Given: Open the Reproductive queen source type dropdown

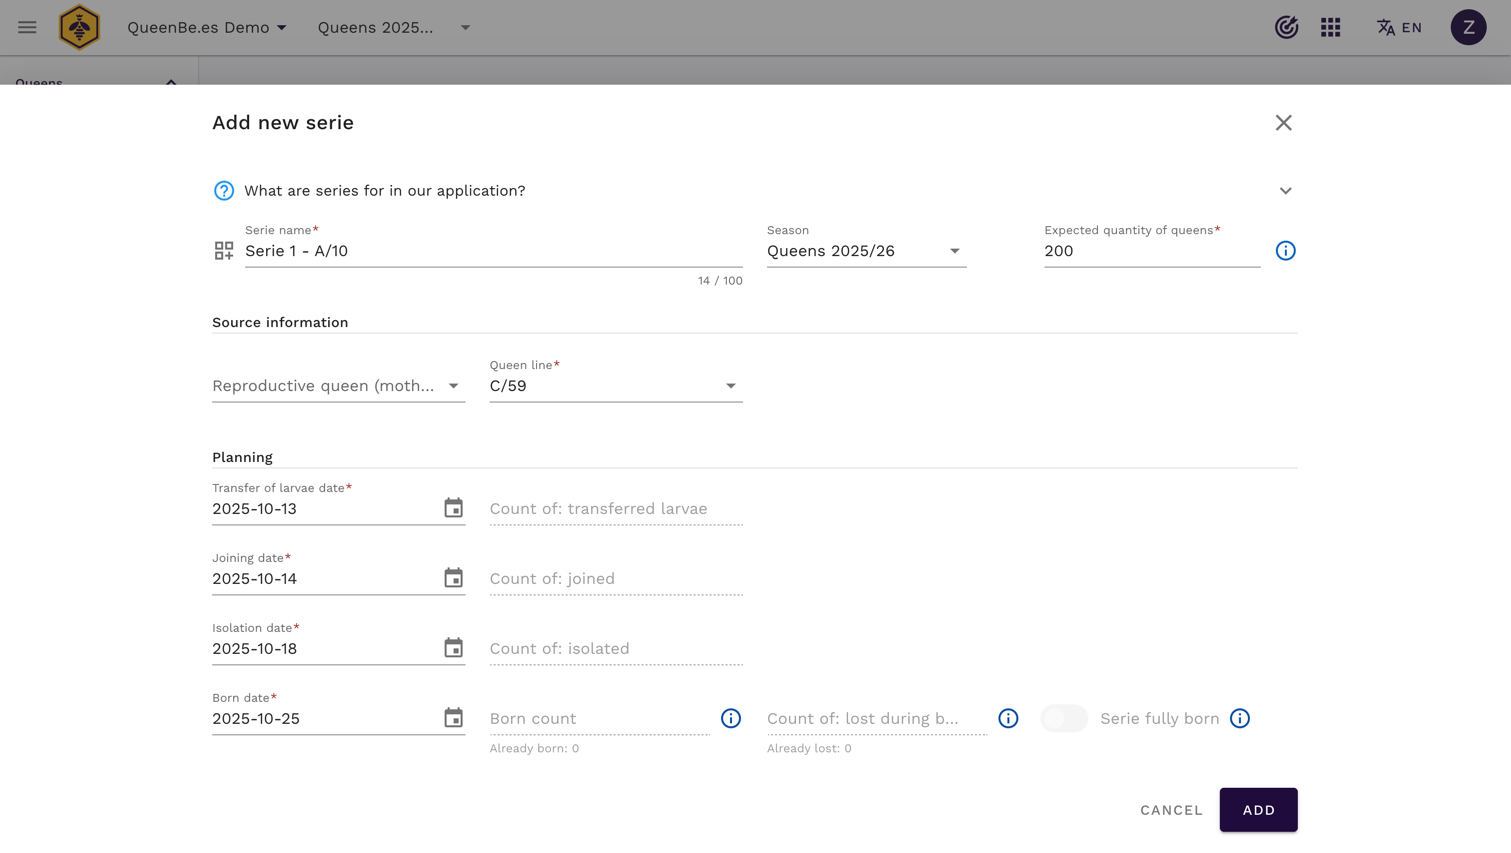Looking at the screenshot, I should (338, 386).
